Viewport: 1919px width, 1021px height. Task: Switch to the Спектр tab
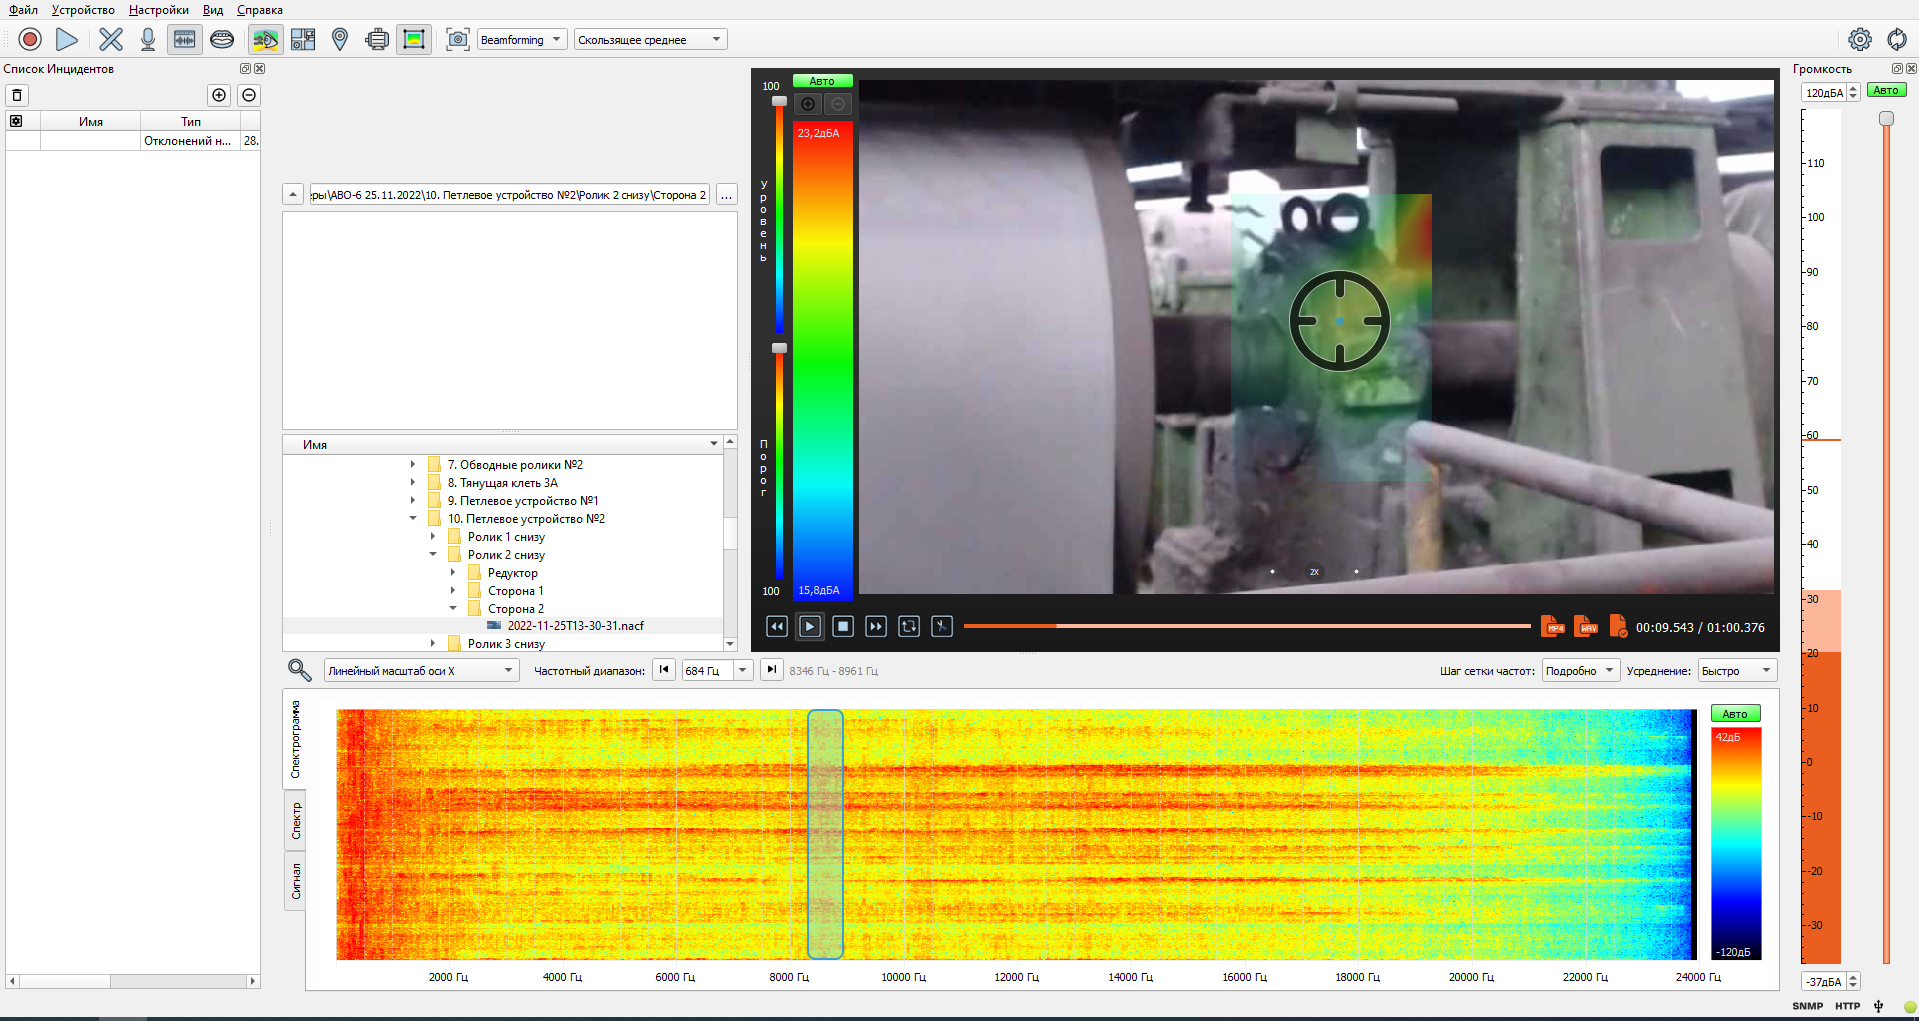point(296,821)
